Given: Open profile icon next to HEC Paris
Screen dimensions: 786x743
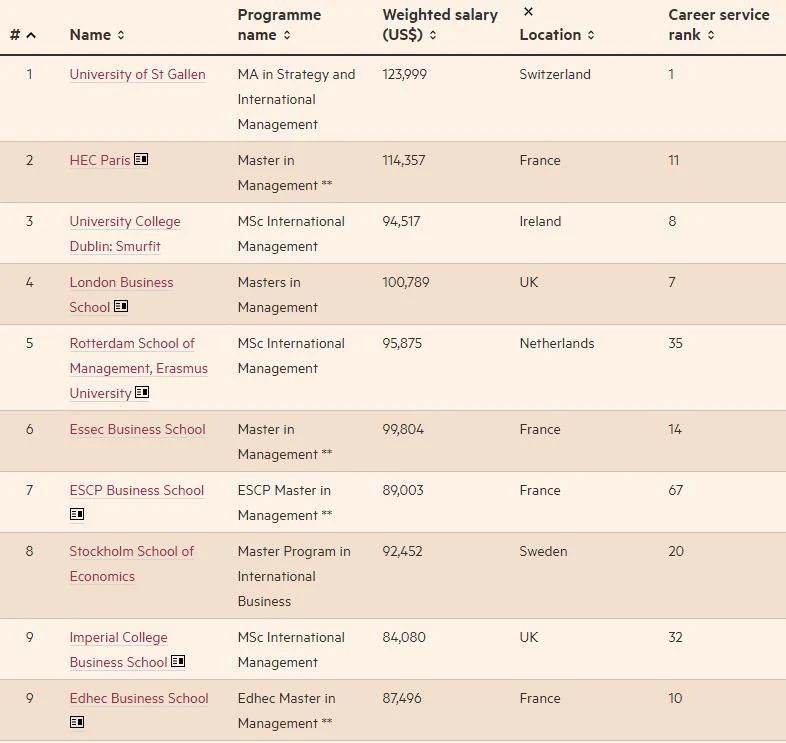Looking at the screenshot, I should [x=141, y=159].
